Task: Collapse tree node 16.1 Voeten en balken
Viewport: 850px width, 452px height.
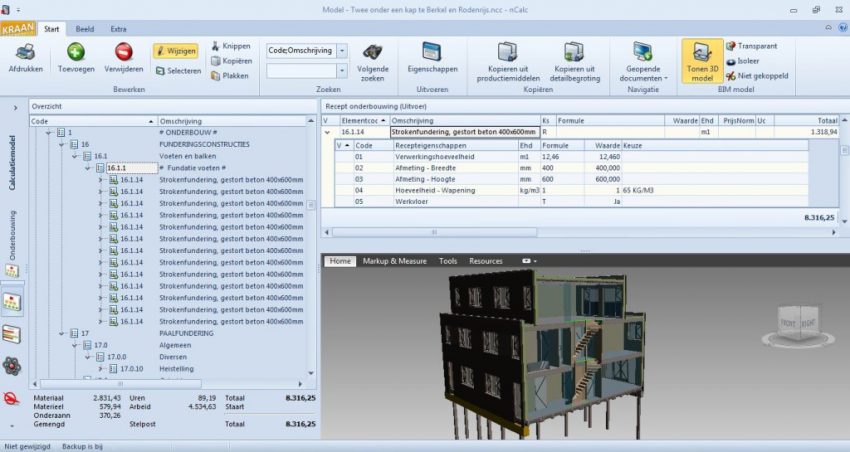Action: [75, 156]
